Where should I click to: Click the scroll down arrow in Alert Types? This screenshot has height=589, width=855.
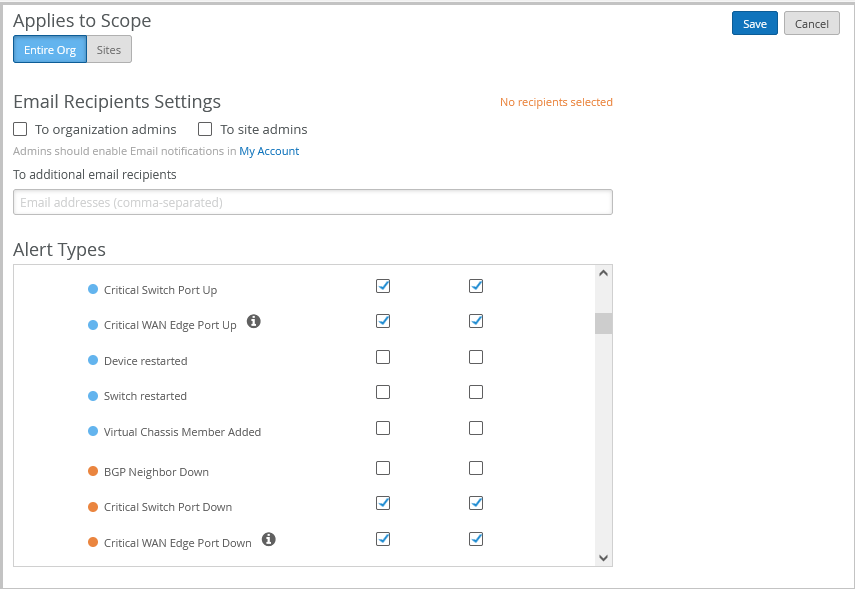point(603,557)
